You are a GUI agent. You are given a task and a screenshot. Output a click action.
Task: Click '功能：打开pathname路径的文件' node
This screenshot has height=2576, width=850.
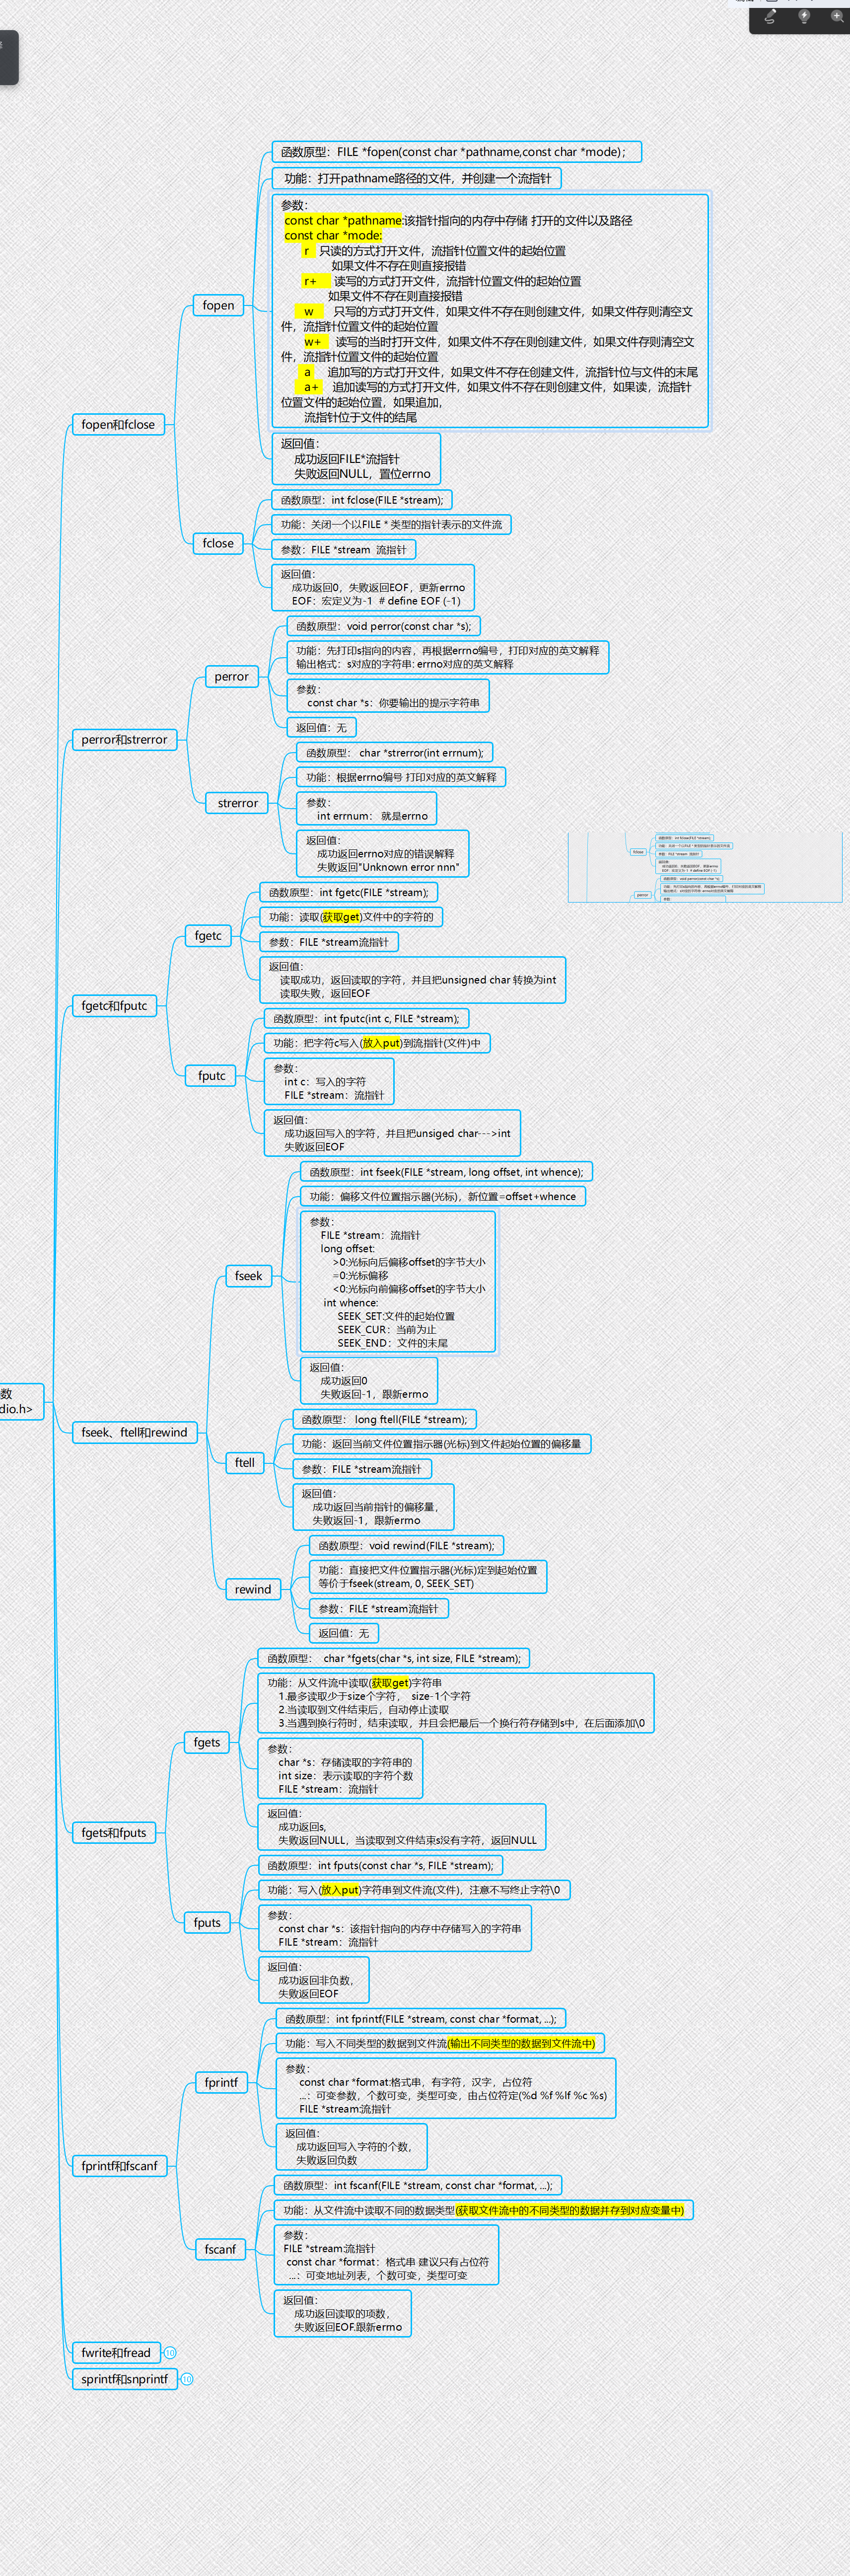tap(417, 178)
